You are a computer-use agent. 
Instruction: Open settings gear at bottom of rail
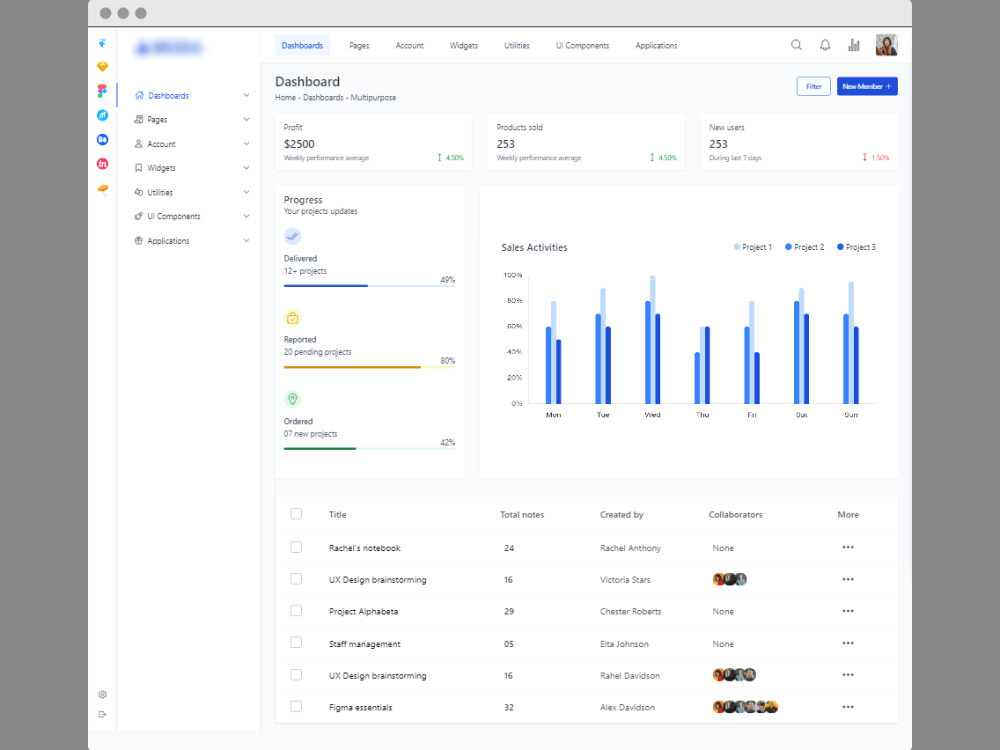[x=102, y=695]
